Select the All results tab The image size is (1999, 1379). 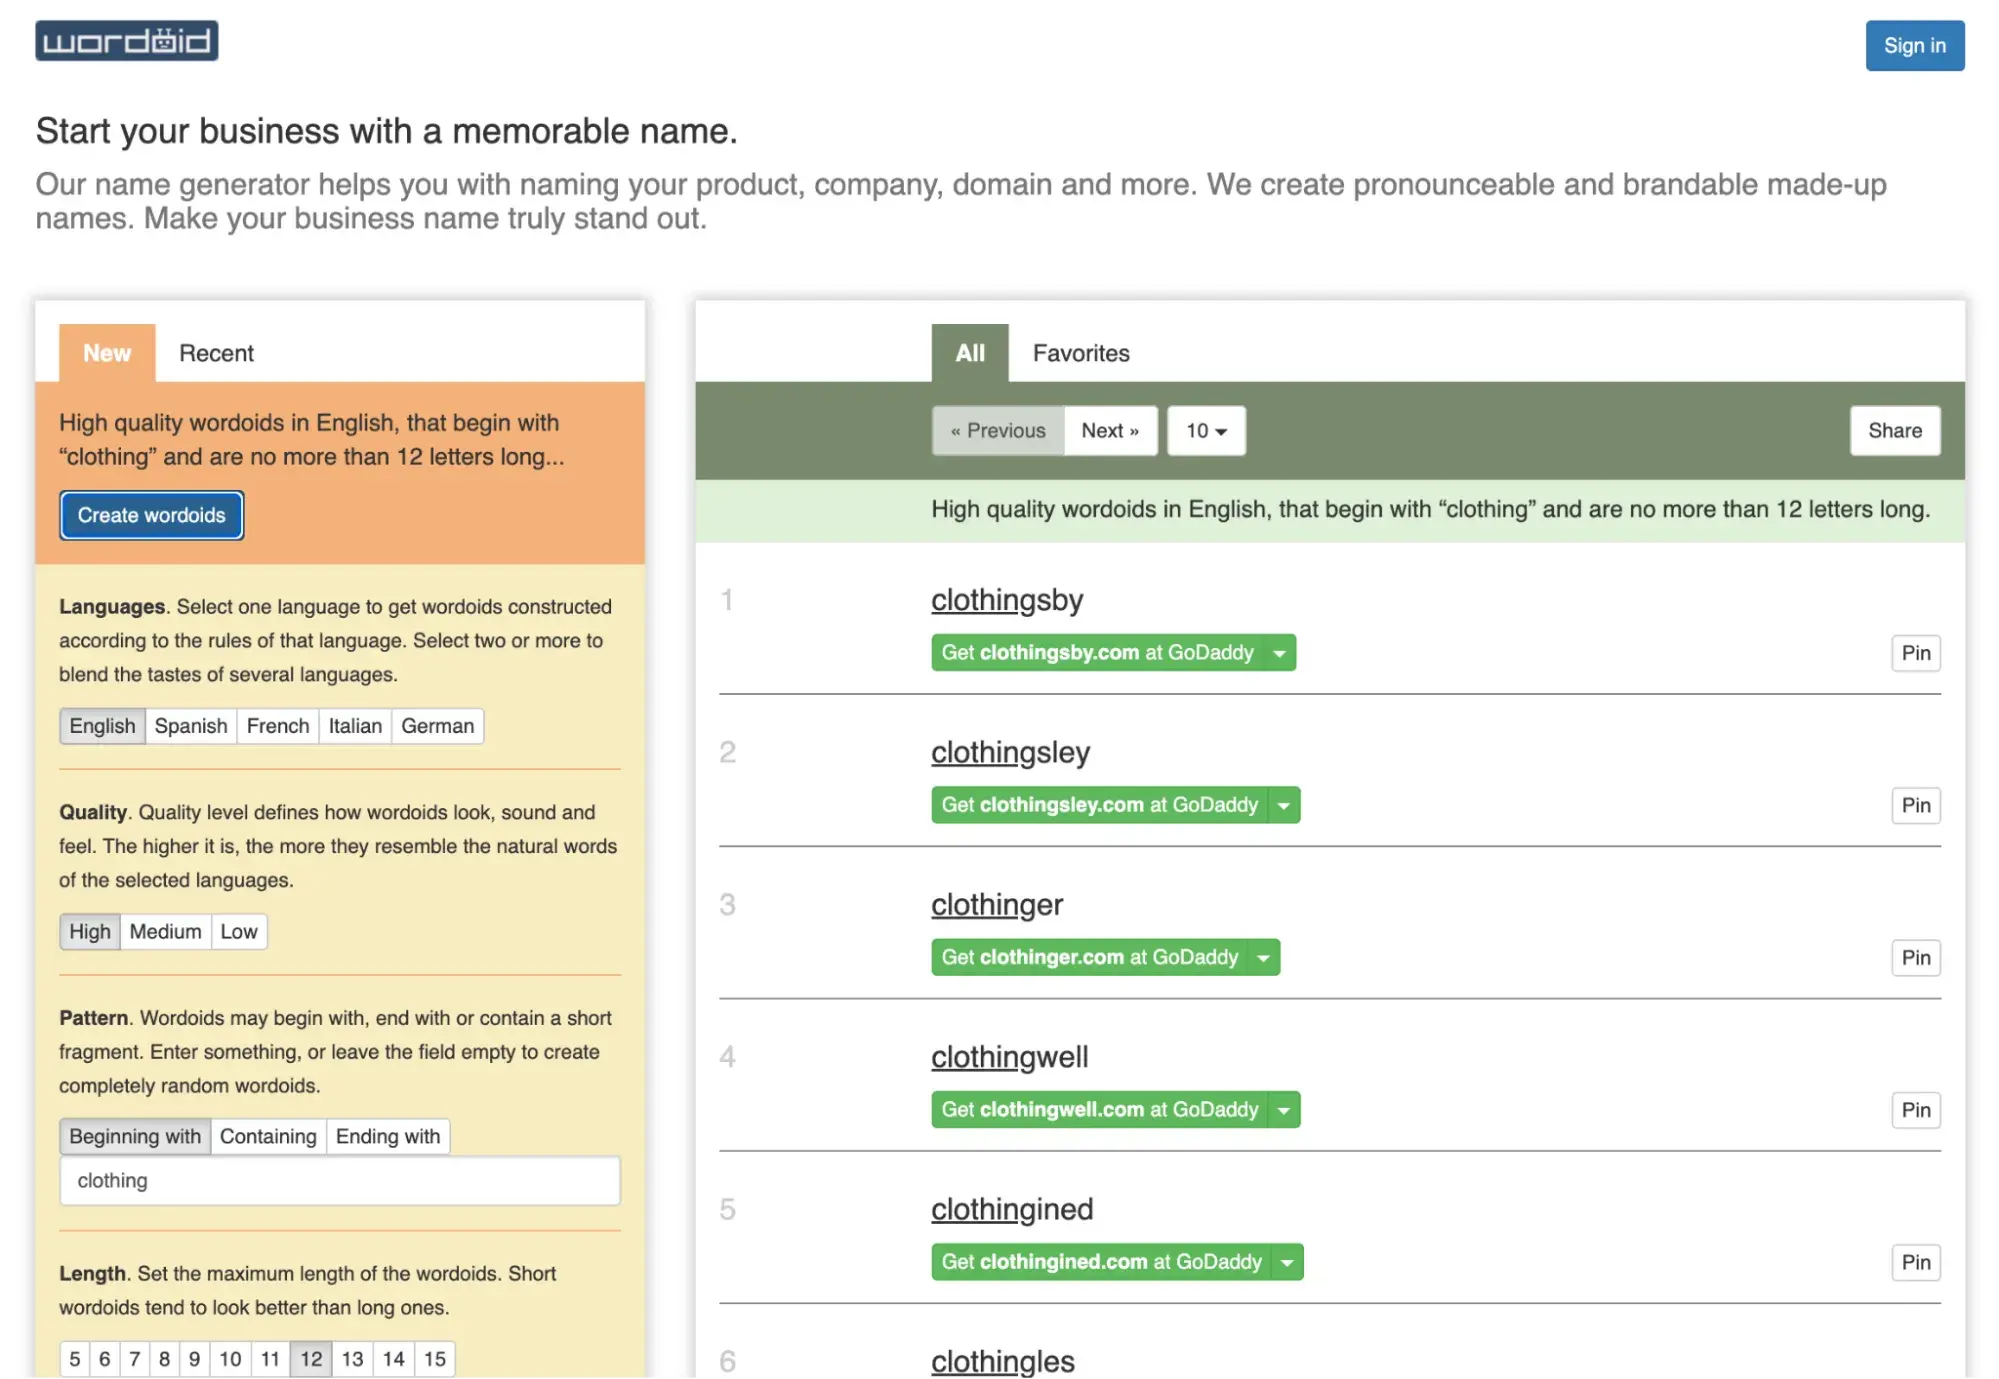[969, 353]
